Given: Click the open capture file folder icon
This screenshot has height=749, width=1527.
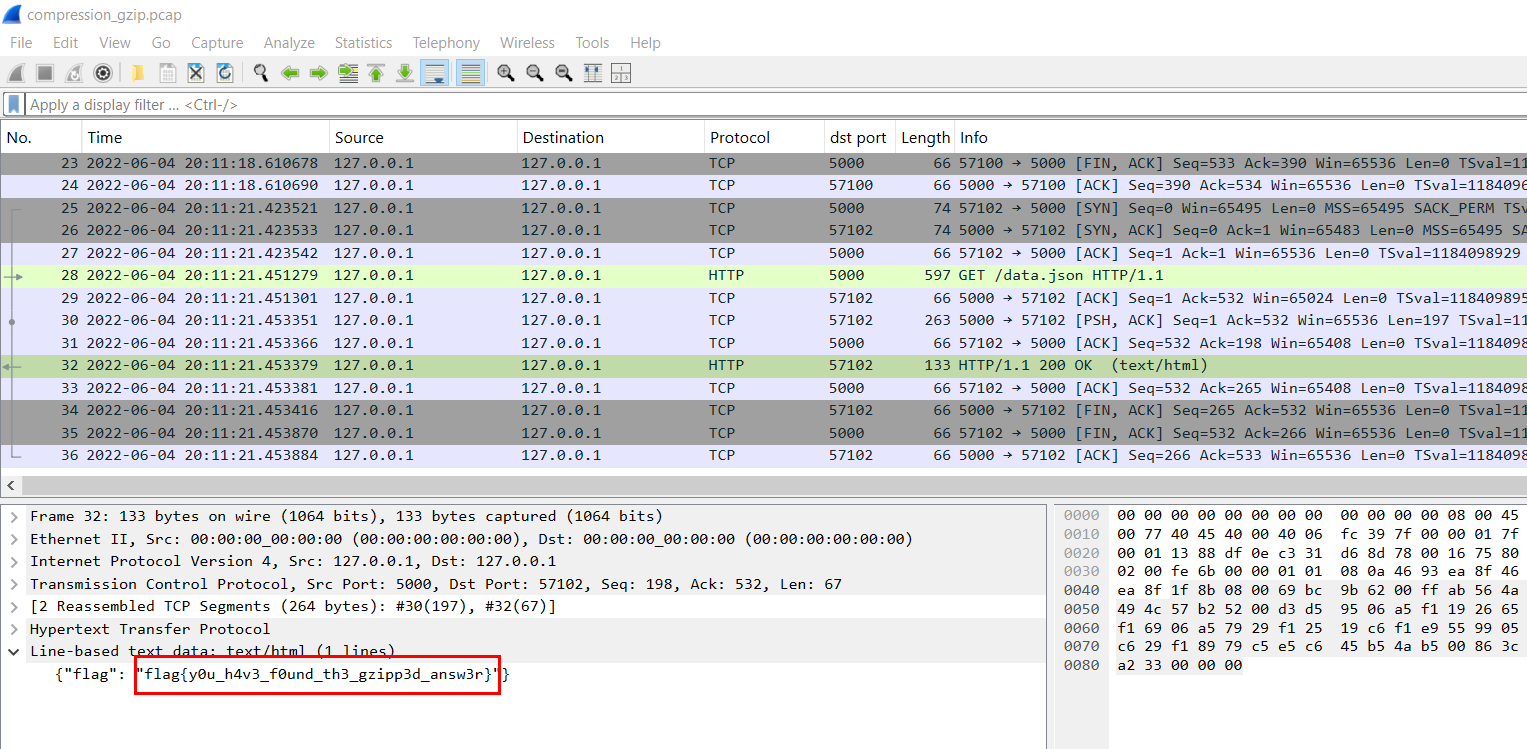Looking at the screenshot, I should (138, 73).
